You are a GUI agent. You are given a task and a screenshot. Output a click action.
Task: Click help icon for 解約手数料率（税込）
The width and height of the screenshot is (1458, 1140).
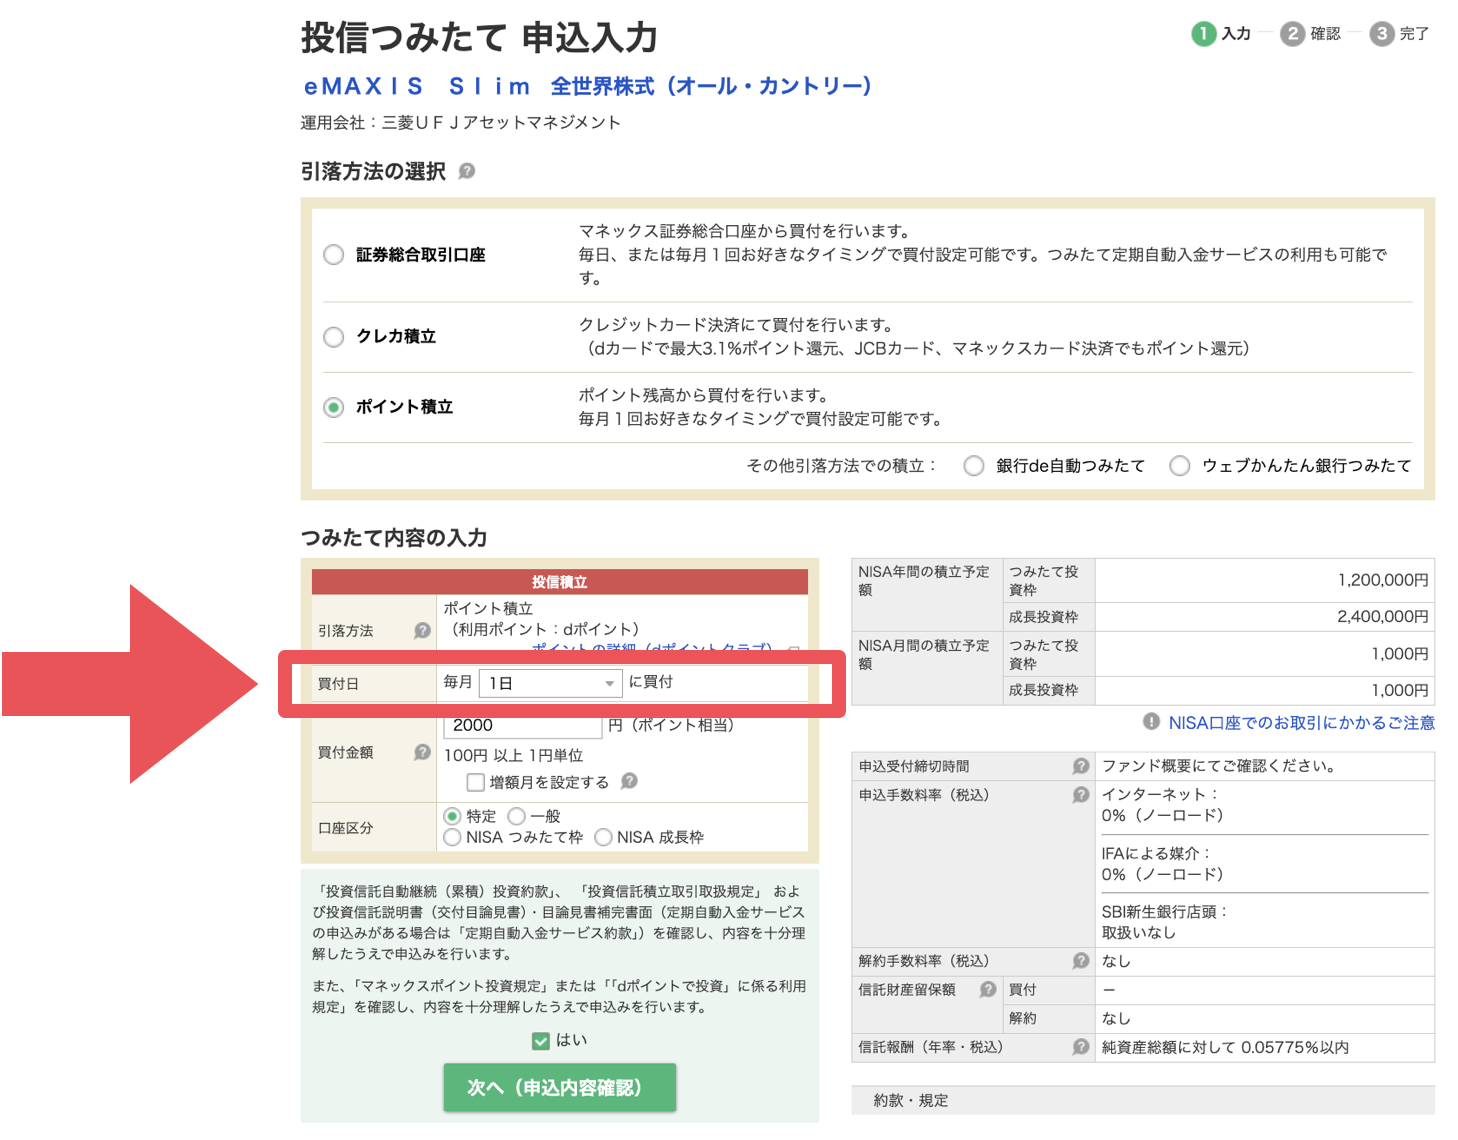click(1080, 961)
